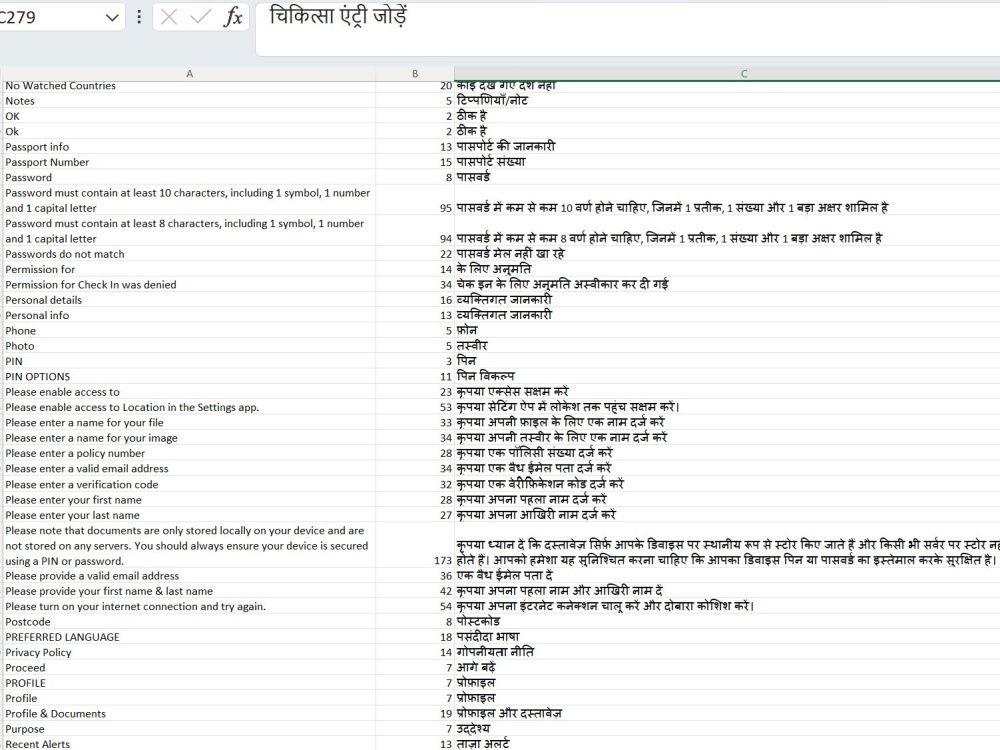The image size is (1000, 750).
Task: Select cell 'Please enable access to'
Action: (189, 392)
